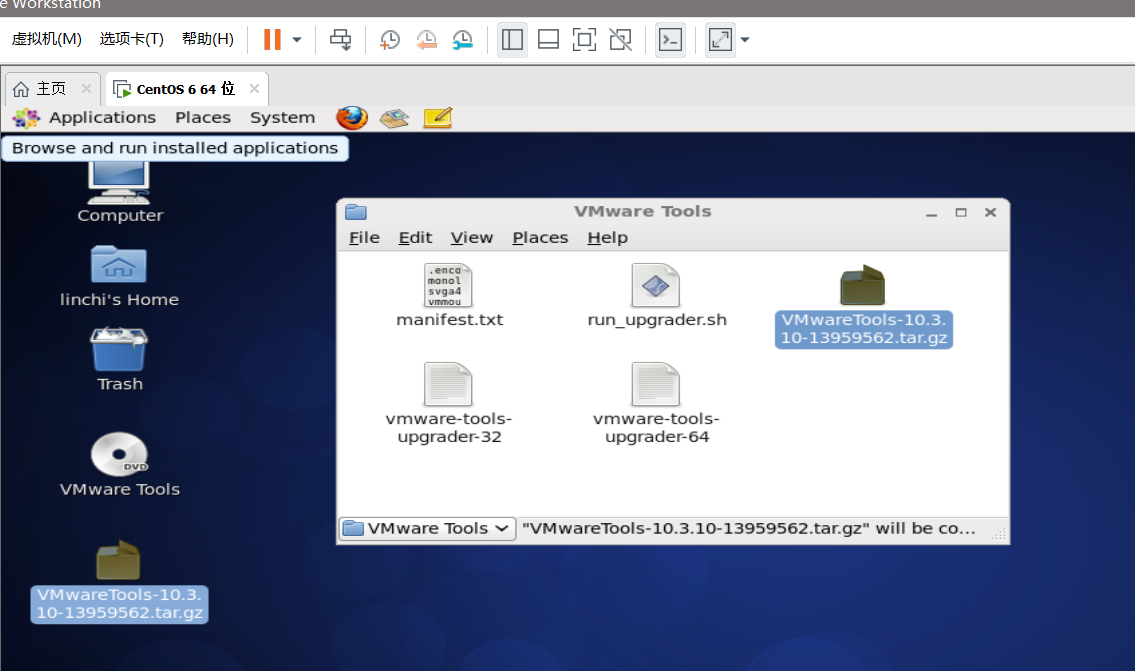The width and height of the screenshot is (1135, 671).
Task: Open the dropdown arrow next to the pause button
Action: (297, 40)
